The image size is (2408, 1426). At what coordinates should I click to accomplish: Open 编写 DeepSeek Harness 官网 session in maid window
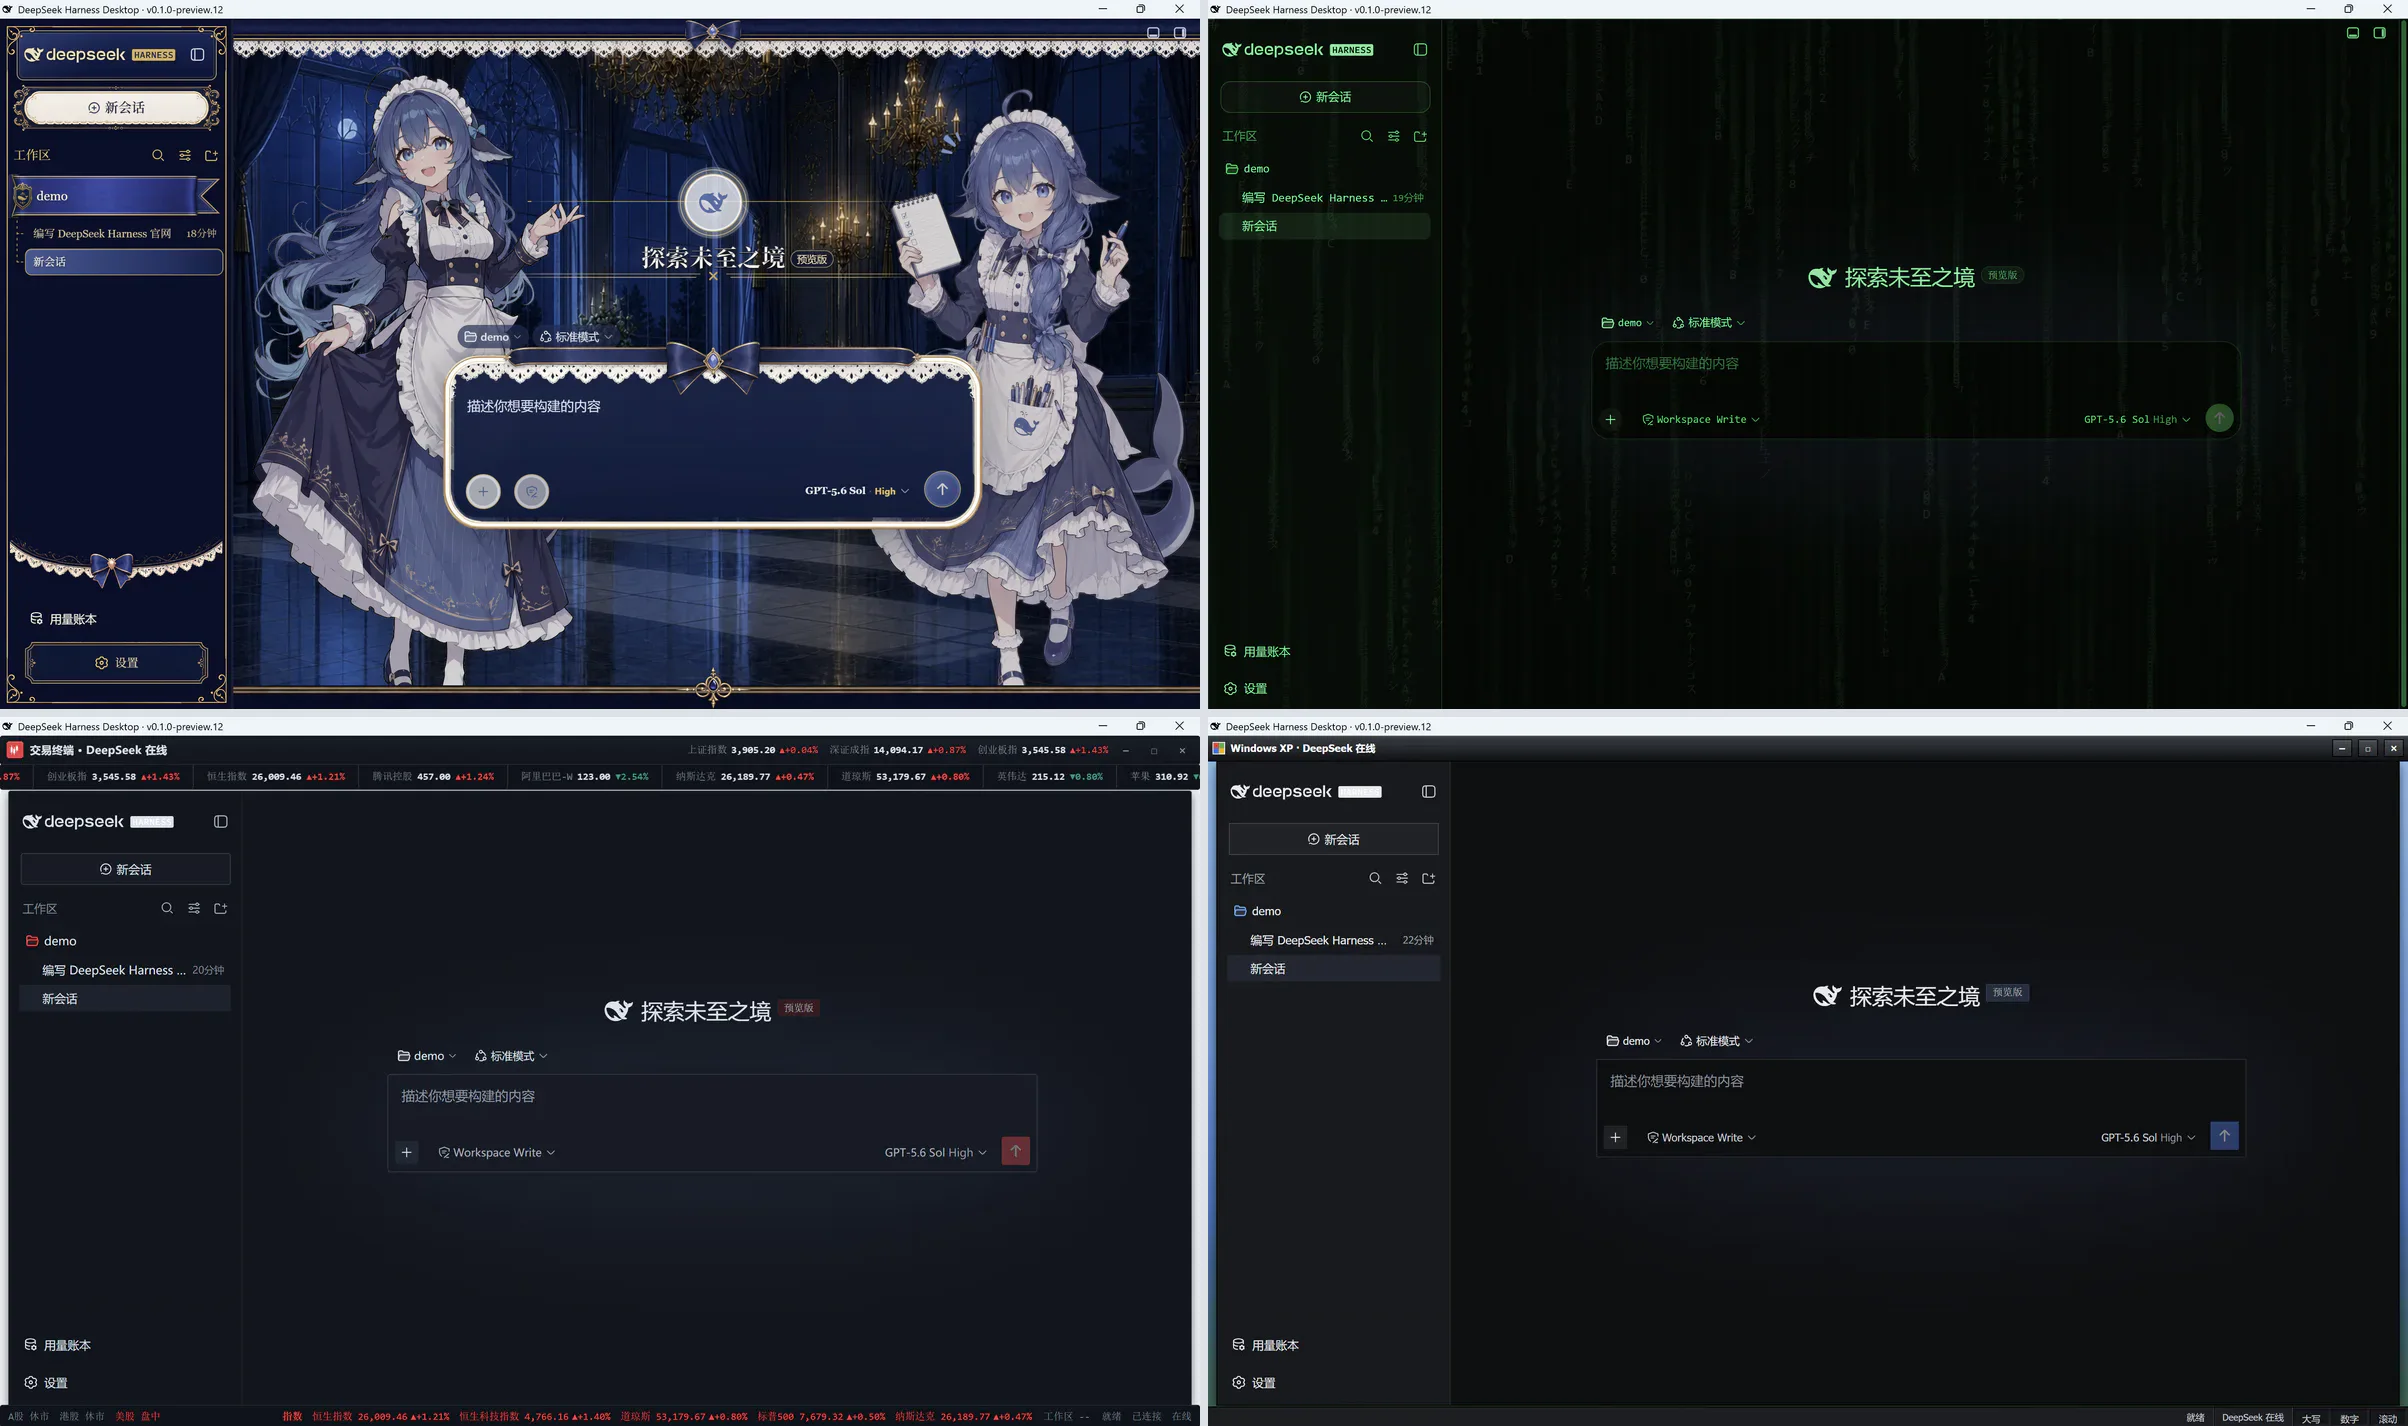point(122,233)
